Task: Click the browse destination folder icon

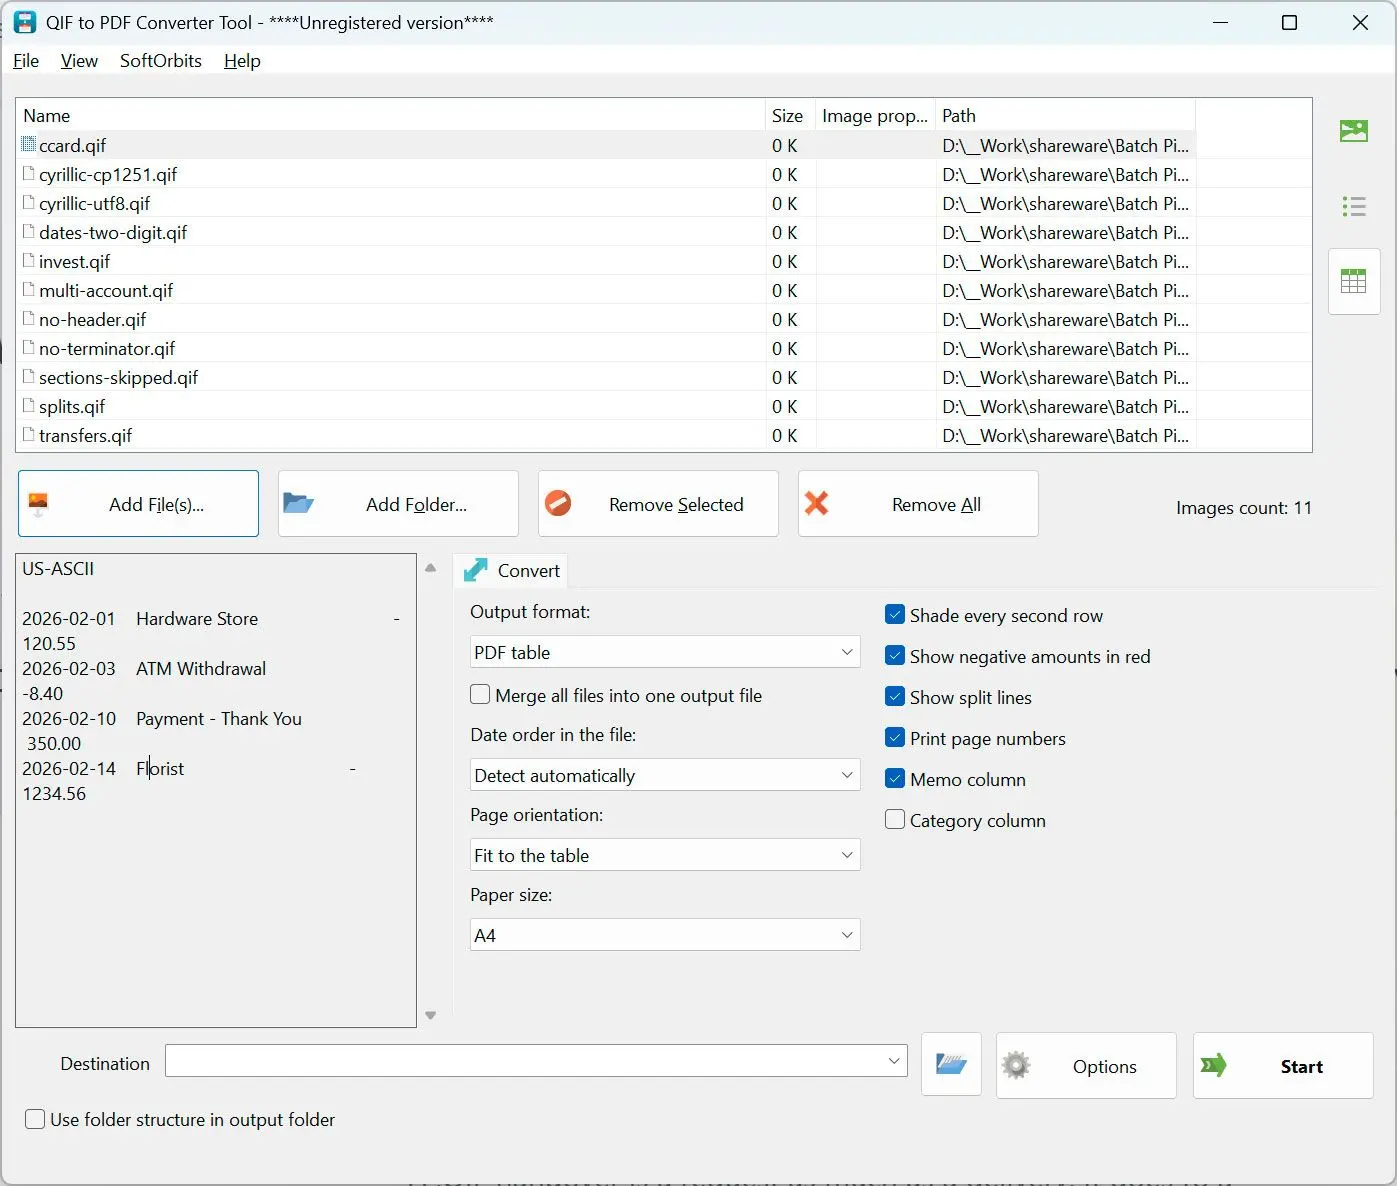Action: tap(950, 1065)
